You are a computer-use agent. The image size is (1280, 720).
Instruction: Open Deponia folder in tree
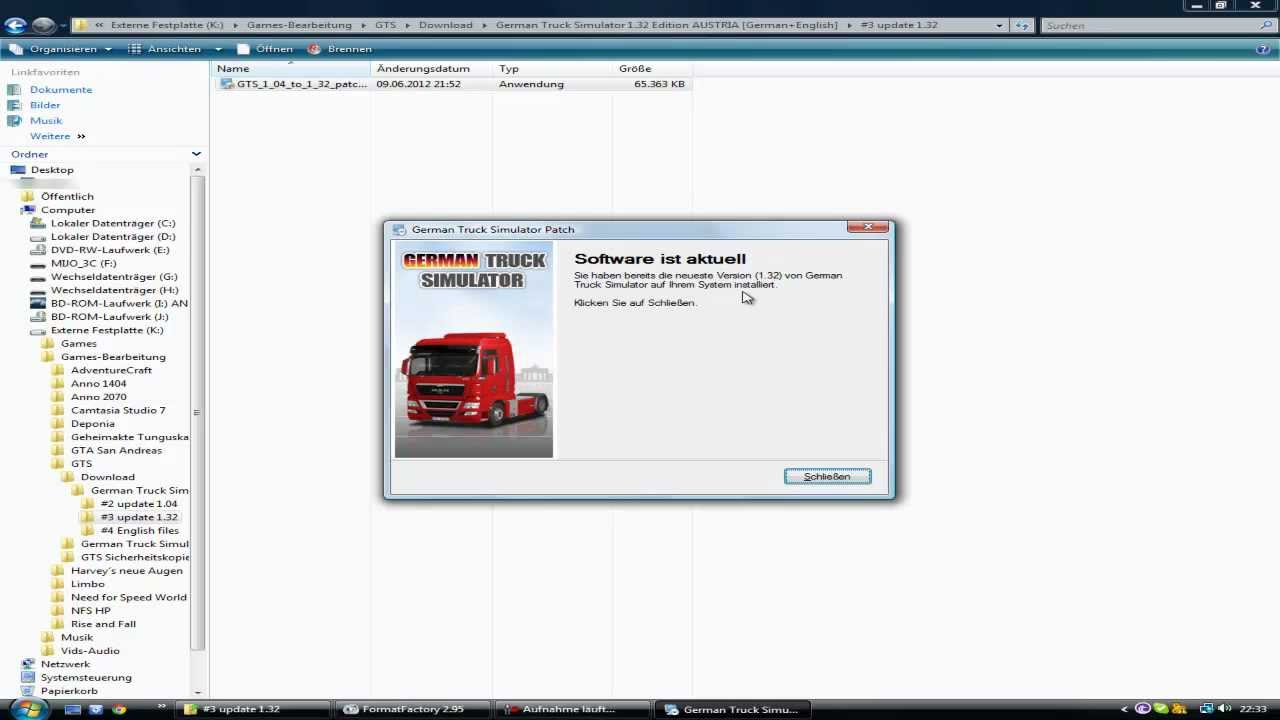(92, 424)
